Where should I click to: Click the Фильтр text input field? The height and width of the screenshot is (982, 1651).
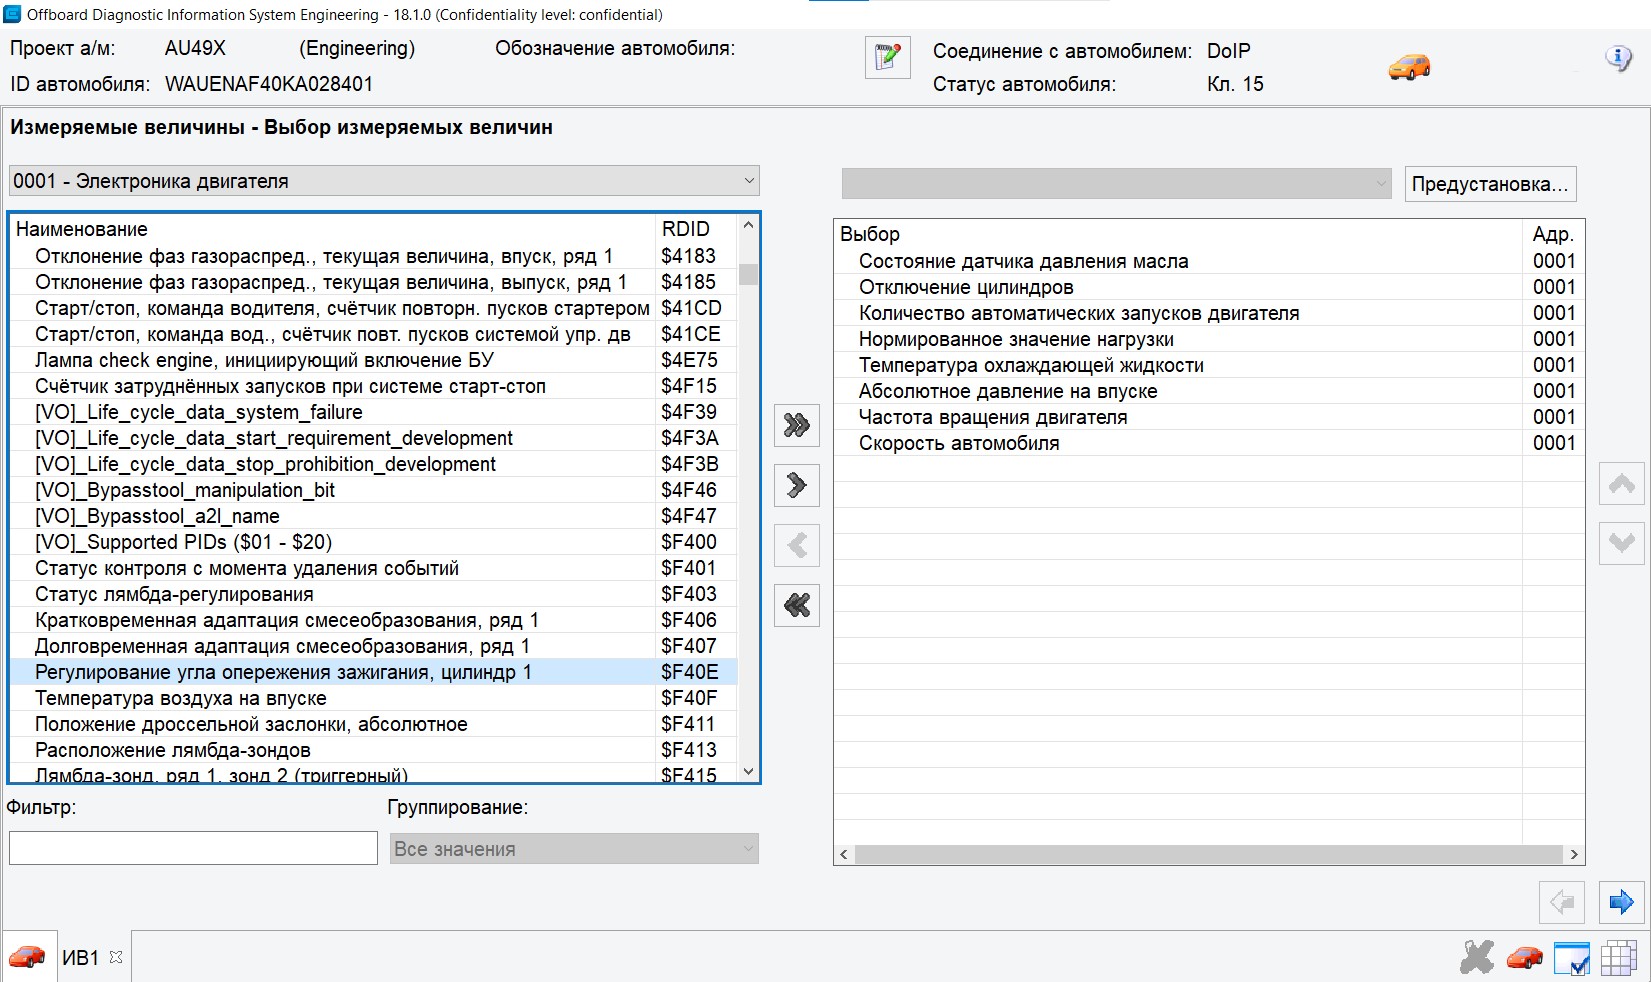[x=193, y=848]
